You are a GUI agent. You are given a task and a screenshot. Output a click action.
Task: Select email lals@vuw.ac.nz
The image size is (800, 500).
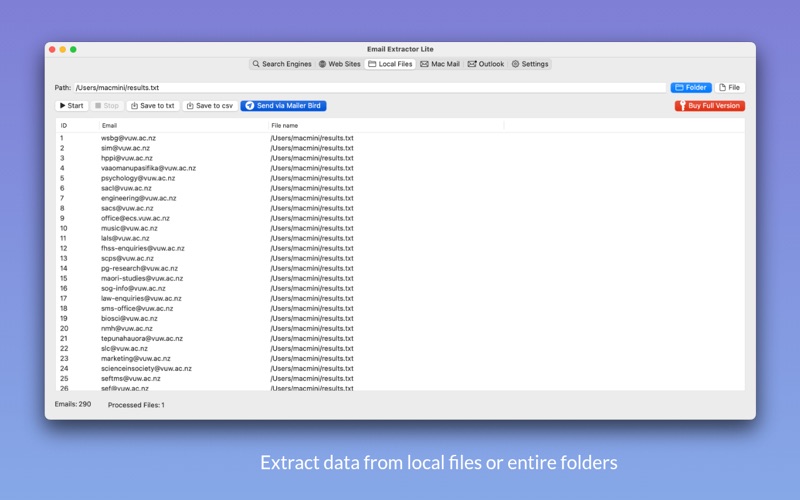point(125,238)
